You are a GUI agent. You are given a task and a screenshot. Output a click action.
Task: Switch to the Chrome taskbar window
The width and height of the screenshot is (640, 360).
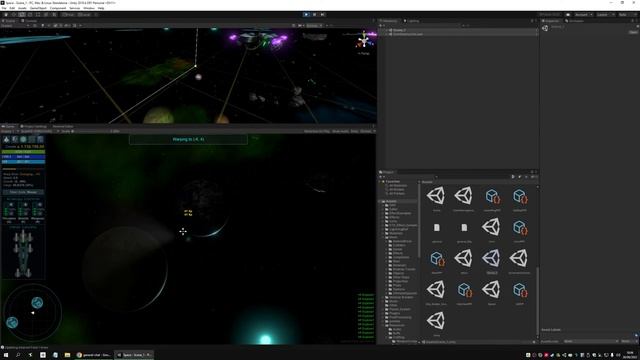(94, 355)
